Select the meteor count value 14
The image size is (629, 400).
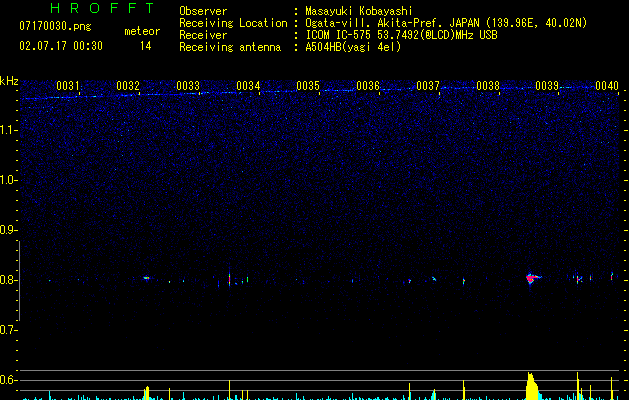coord(146,46)
